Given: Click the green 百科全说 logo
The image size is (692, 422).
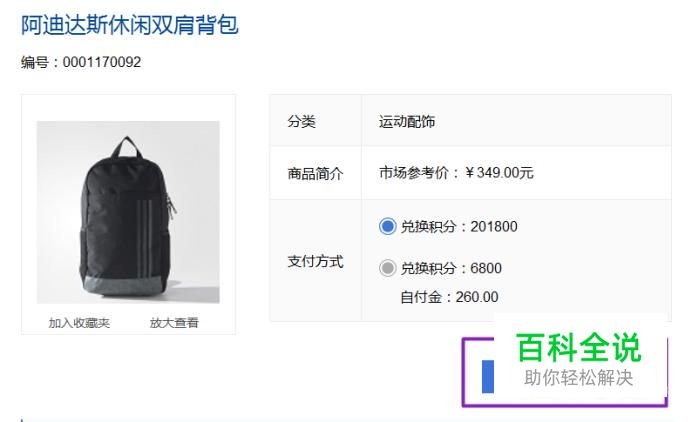Looking at the screenshot, I should click(x=579, y=348).
